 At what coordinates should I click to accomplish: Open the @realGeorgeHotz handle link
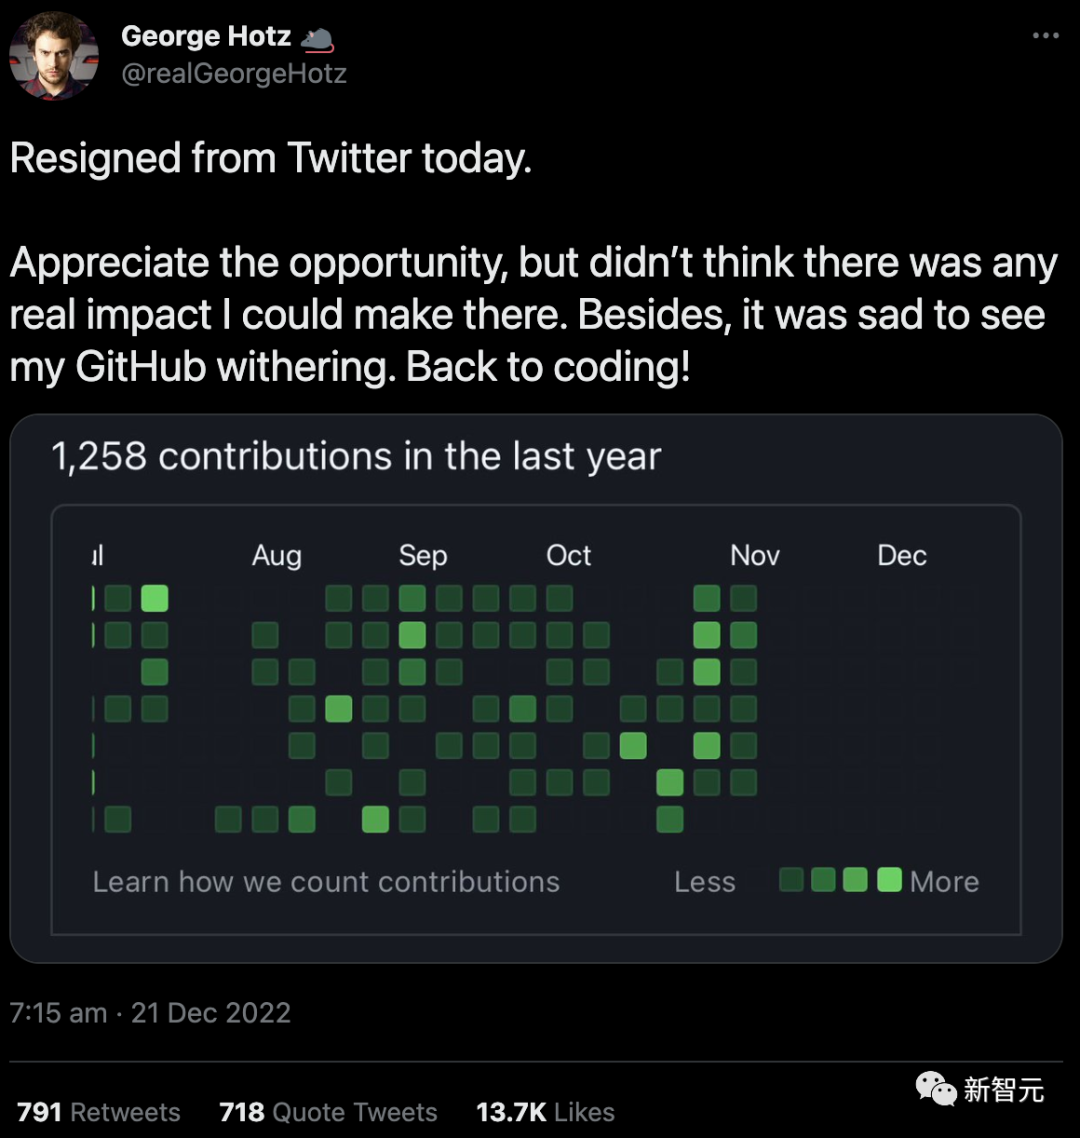[233, 74]
